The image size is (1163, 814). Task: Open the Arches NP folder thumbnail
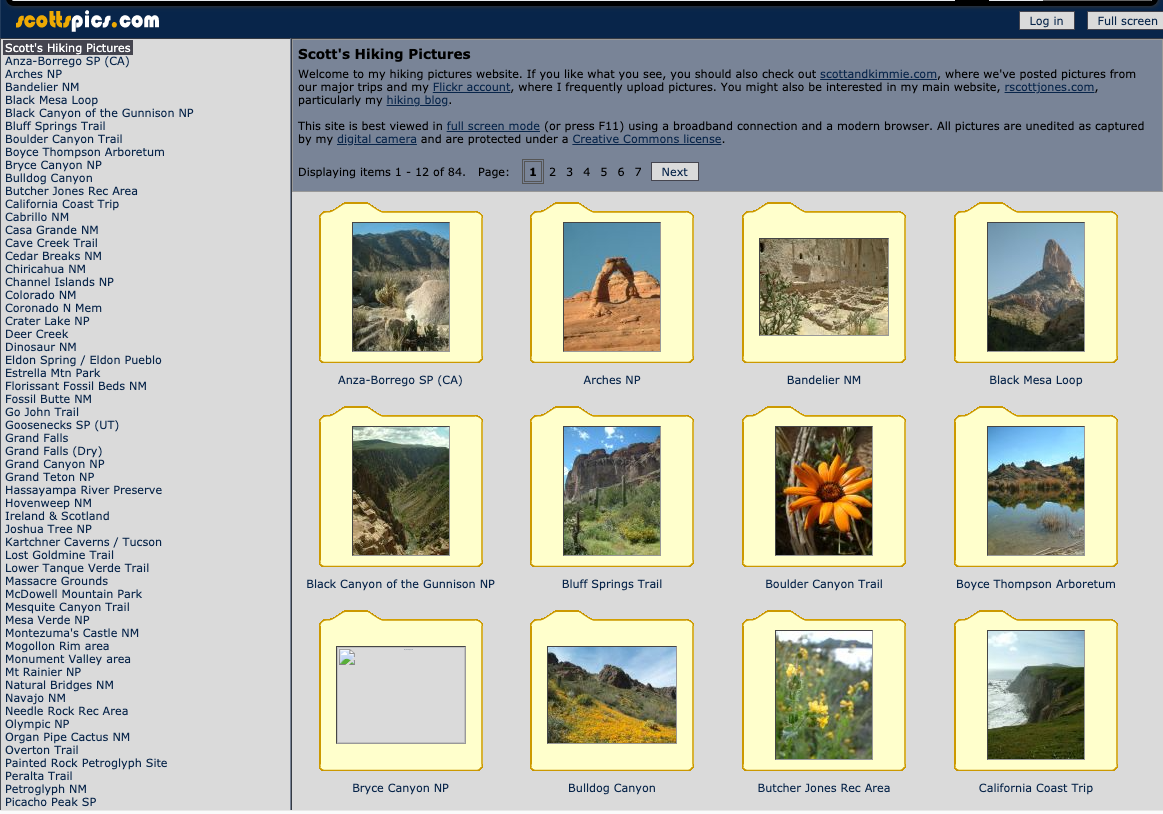pos(612,286)
